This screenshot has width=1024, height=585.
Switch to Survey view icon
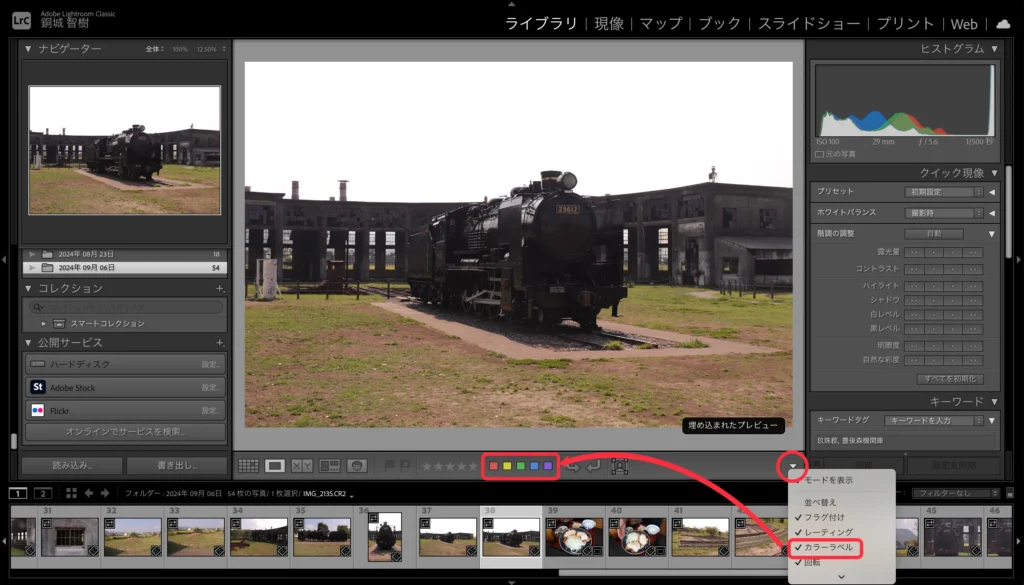(x=329, y=466)
